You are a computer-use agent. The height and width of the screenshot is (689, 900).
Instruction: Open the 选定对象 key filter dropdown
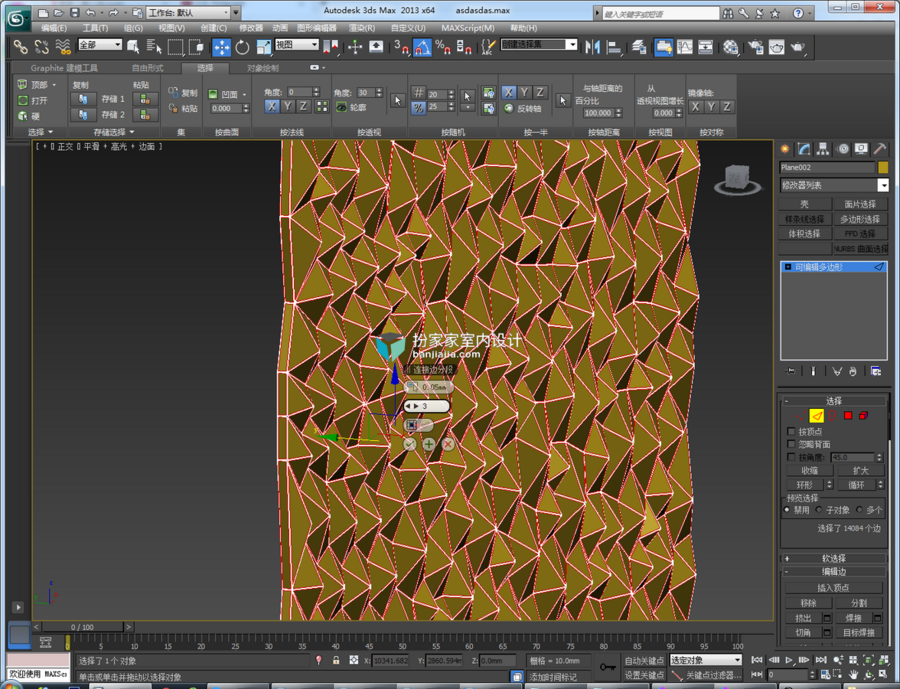click(x=705, y=660)
